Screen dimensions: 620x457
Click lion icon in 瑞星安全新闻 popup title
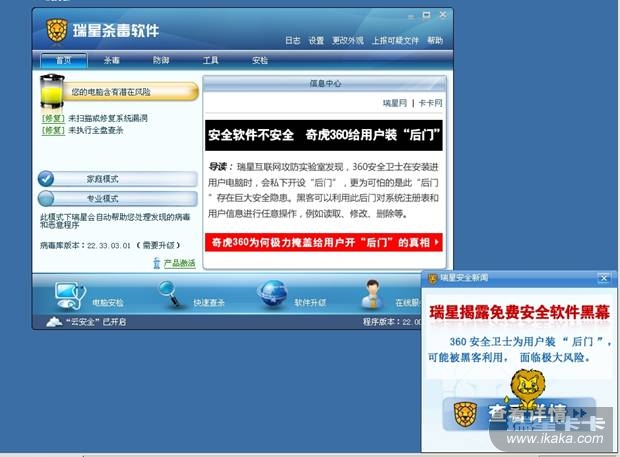(x=433, y=278)
